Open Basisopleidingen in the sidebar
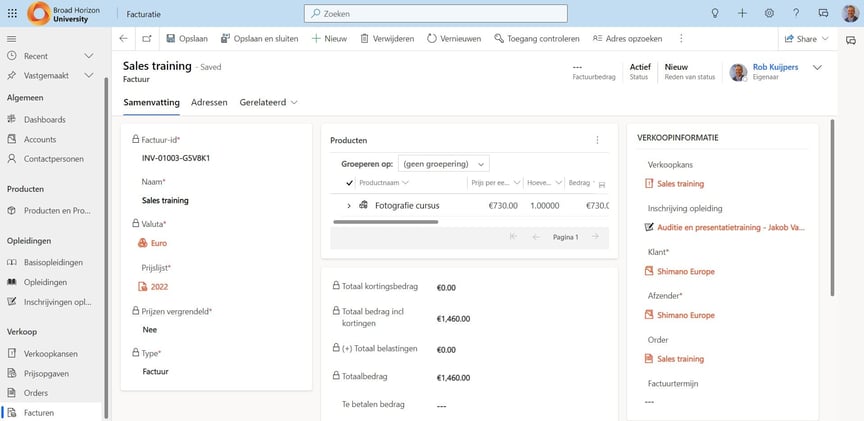This screenshot has height=421, width=864. [51, 262]
